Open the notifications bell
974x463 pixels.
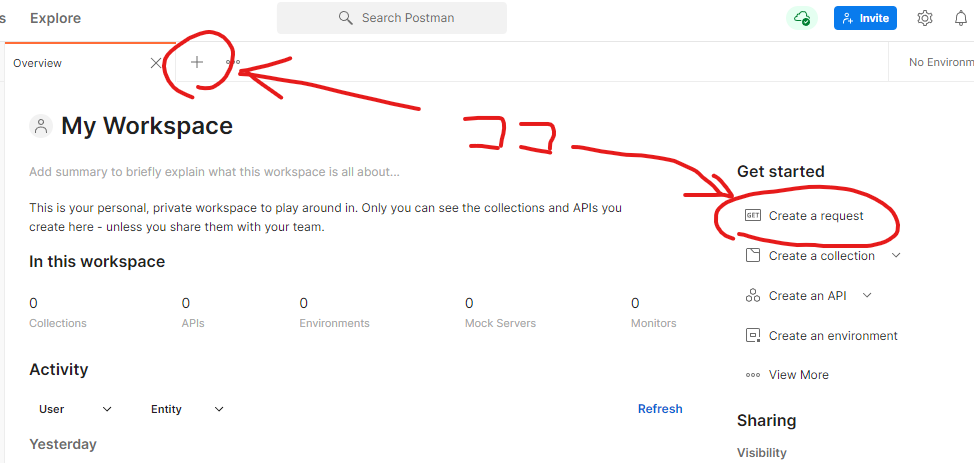click(x=961, y=18)
